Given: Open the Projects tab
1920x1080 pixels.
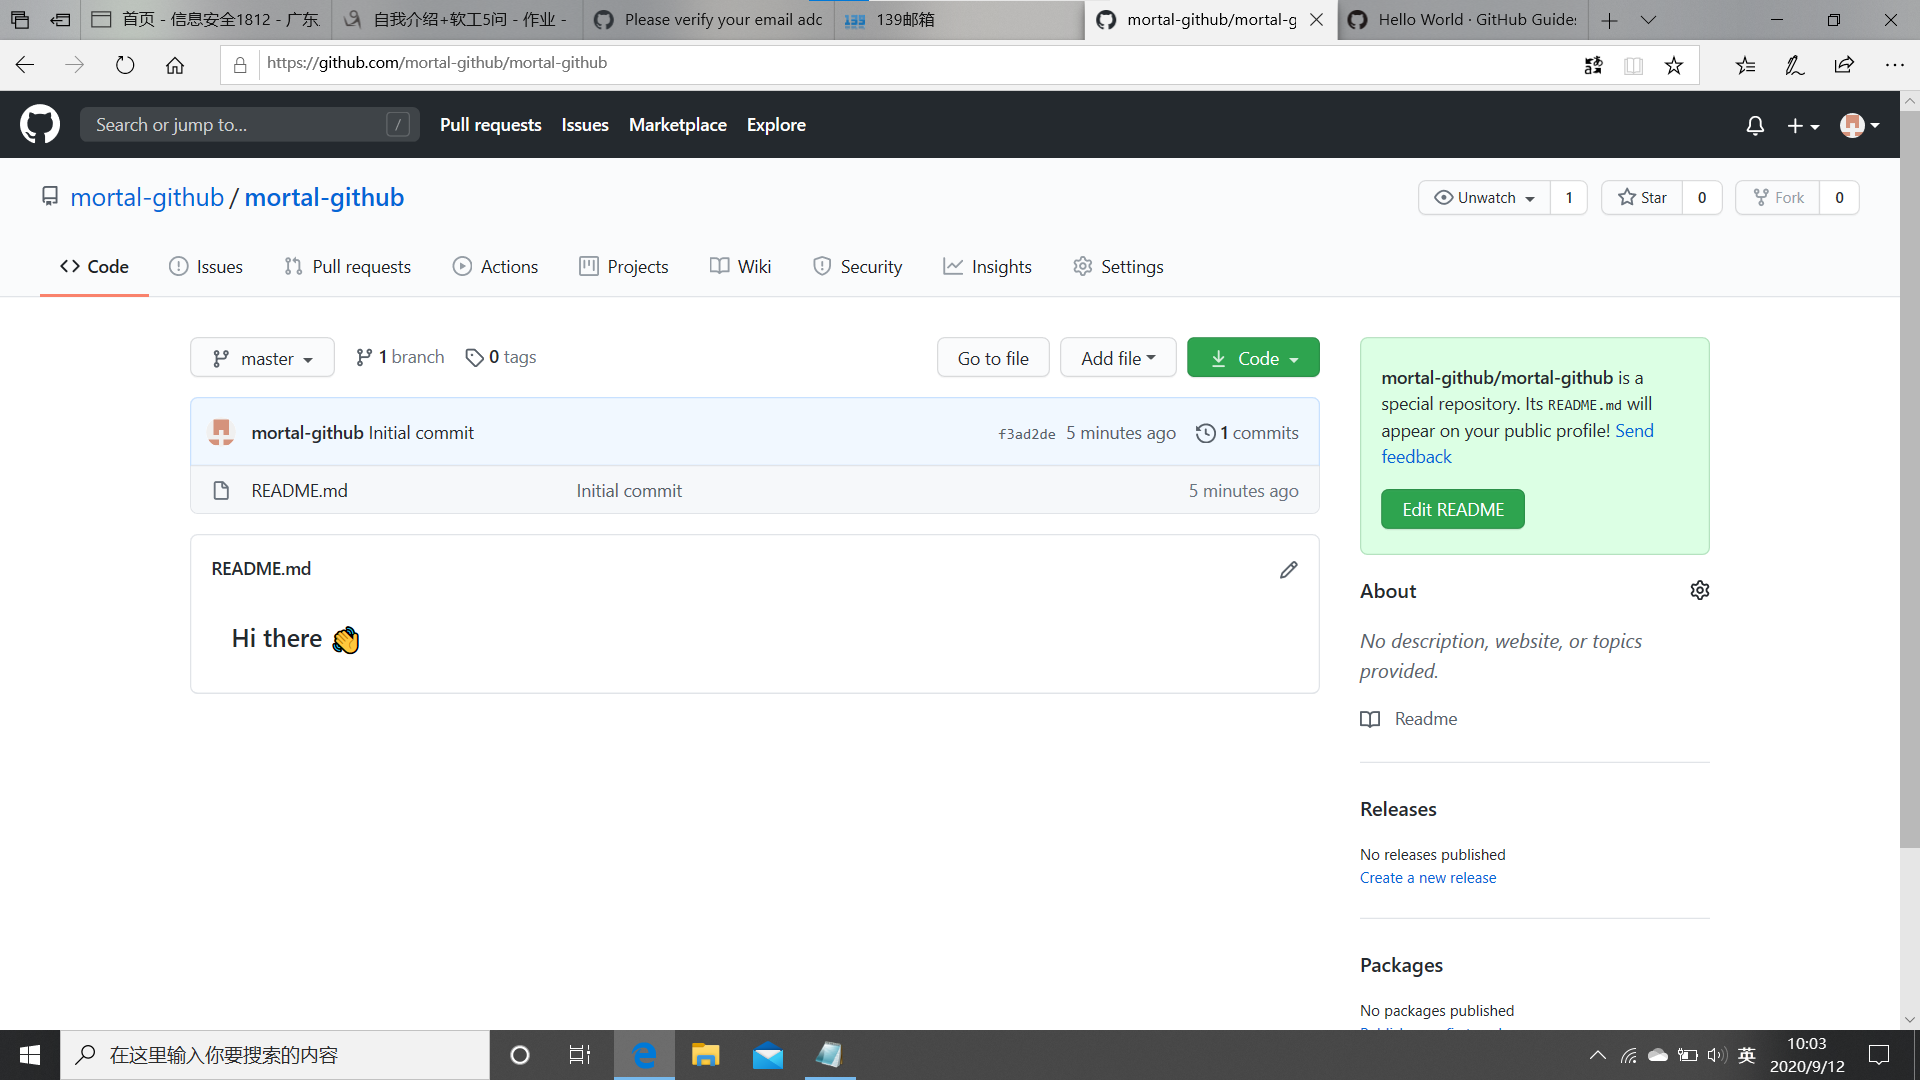Looking at the screenshot, I should pyautogui.click(x=624, y=267).
